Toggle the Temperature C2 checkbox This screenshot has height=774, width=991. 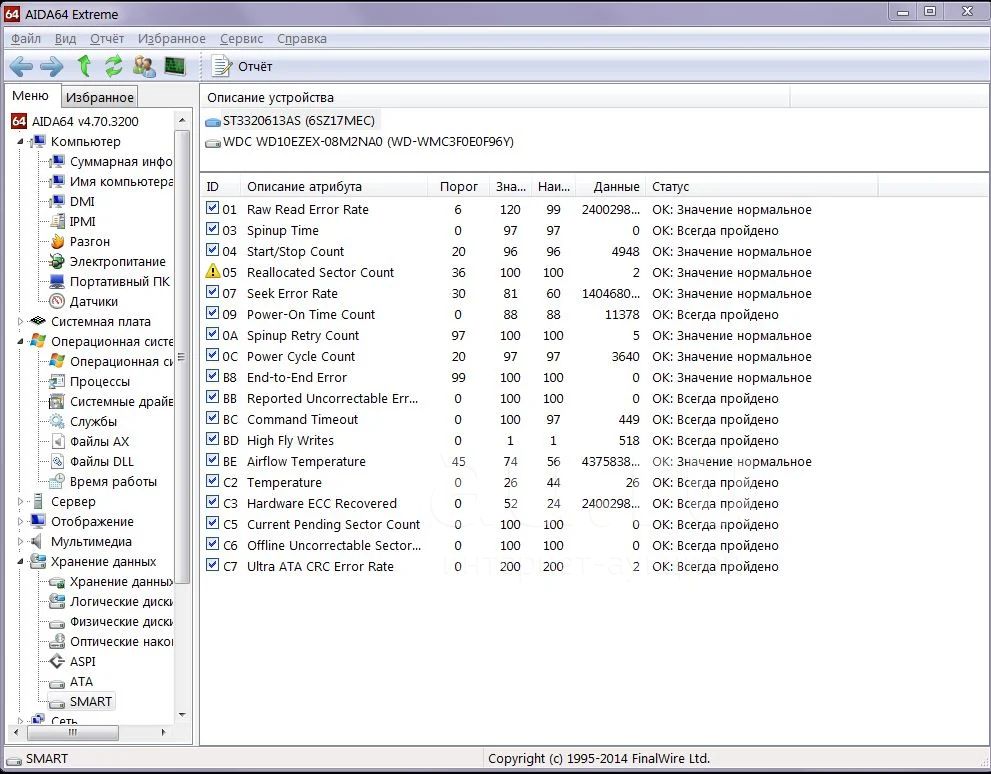point(212,481)
